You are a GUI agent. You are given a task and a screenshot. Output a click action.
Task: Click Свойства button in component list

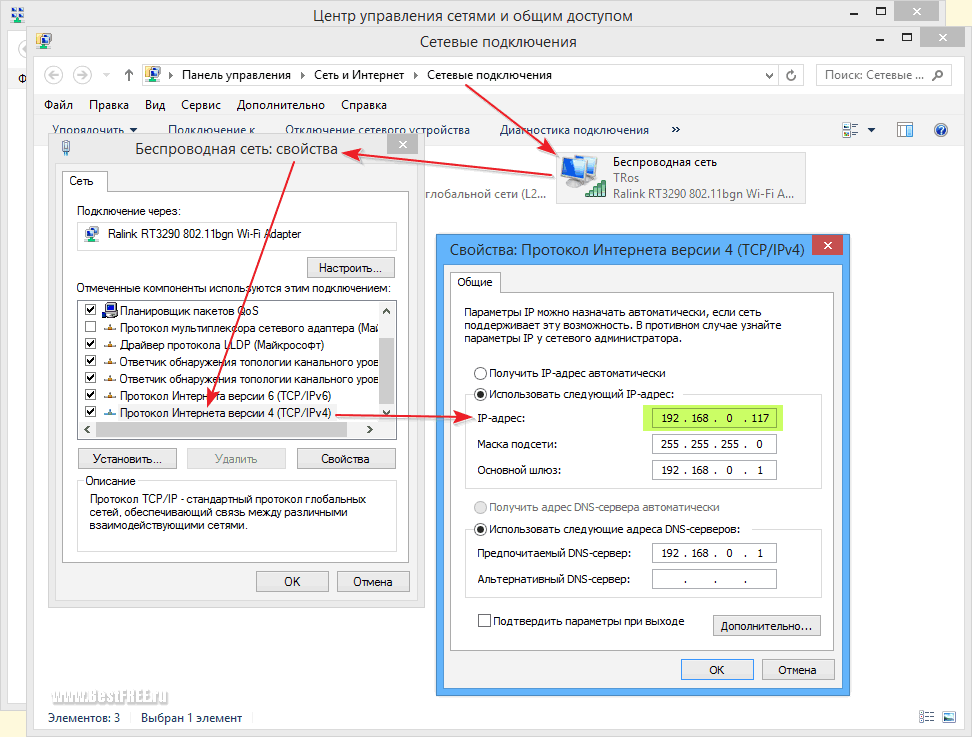(x=345, y=459)
